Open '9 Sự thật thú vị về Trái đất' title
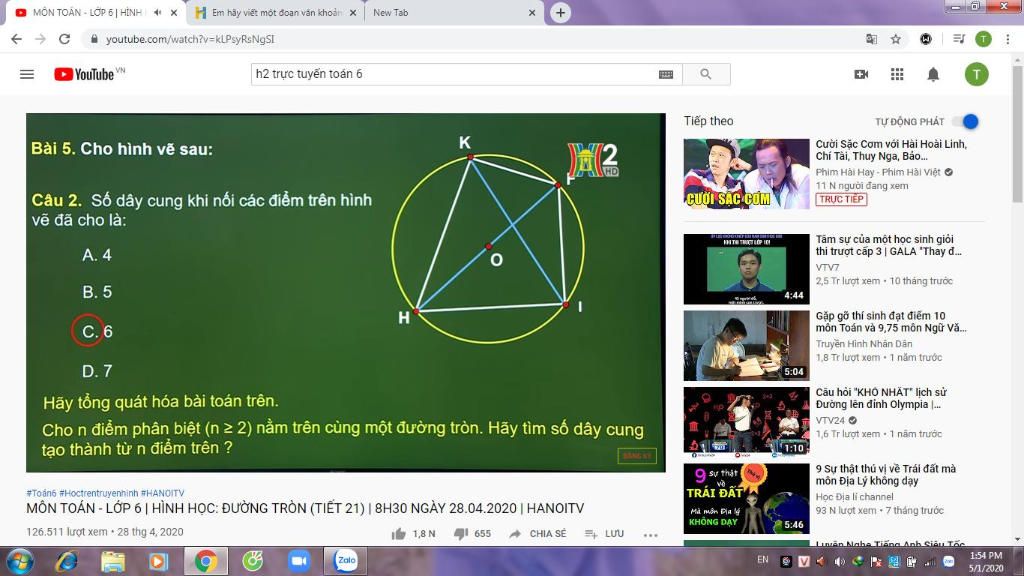 [886, 474]
